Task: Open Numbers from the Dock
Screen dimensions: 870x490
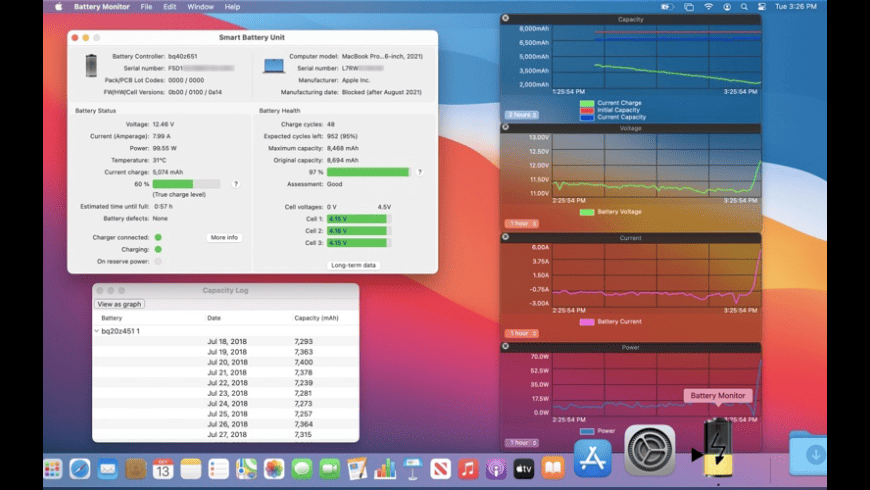Action: 385,469
